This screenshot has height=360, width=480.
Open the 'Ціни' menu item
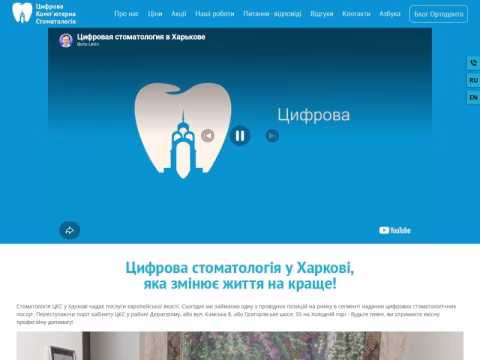155,14
